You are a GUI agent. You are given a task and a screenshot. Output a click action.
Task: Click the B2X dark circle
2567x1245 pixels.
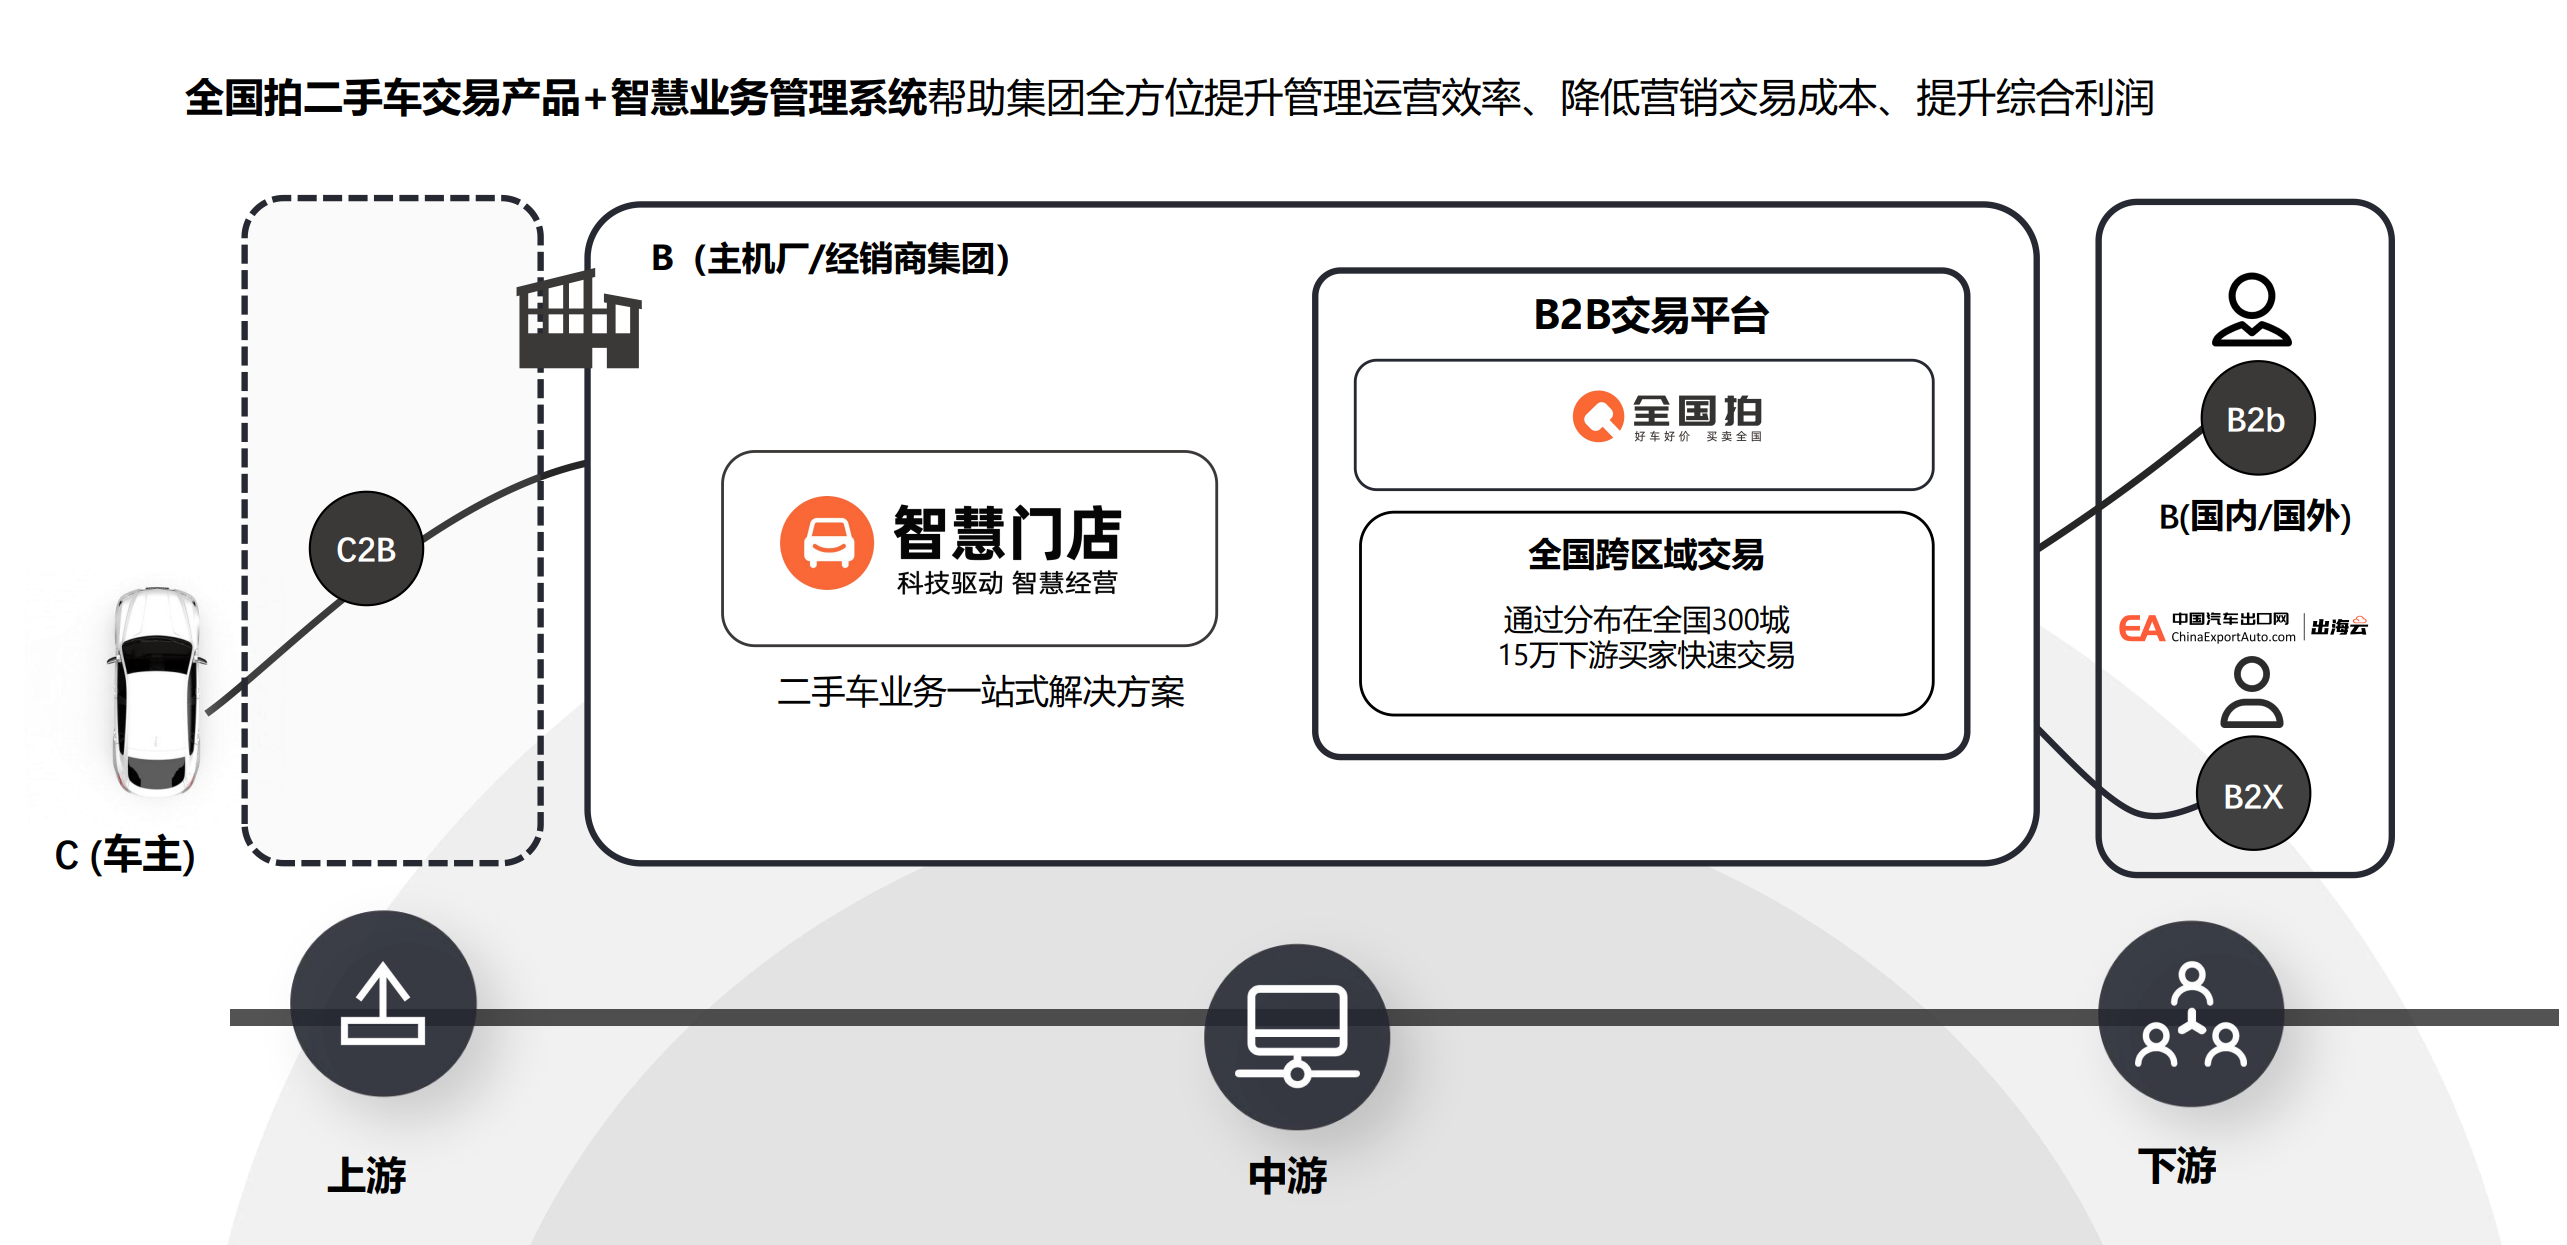click(2253, 796)
